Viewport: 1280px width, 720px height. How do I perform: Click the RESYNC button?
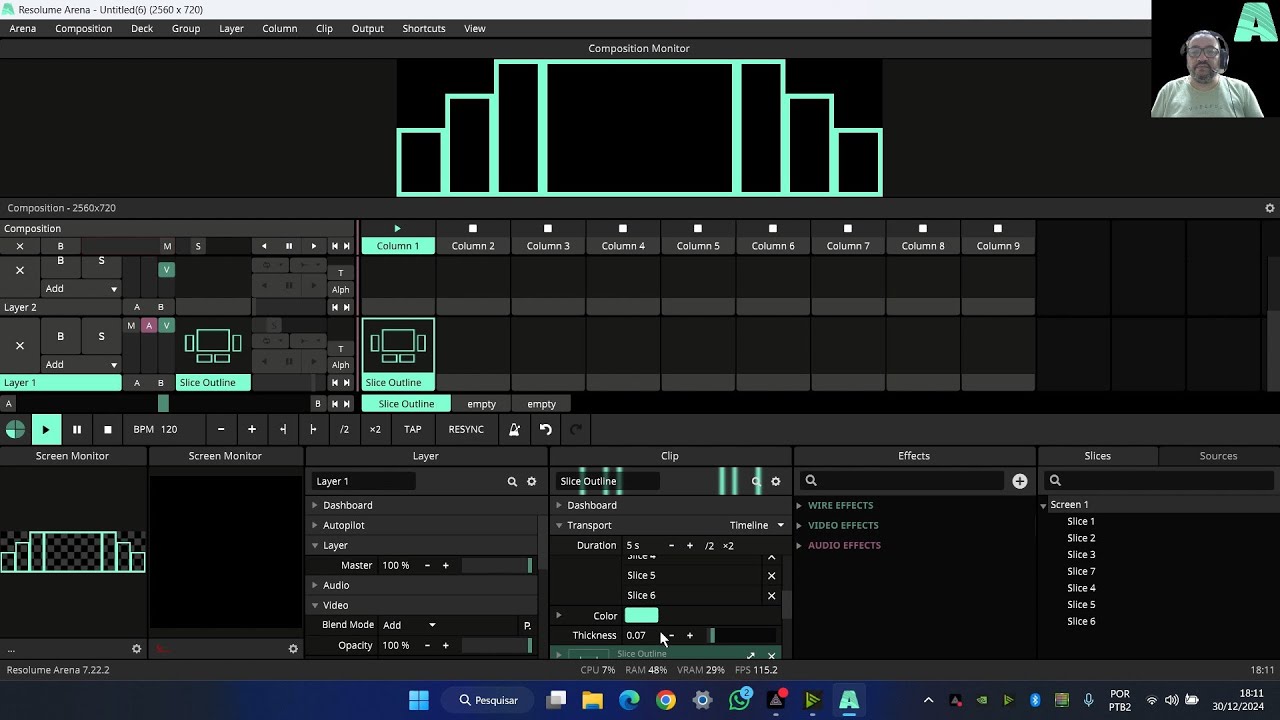(x=466, y=429)
